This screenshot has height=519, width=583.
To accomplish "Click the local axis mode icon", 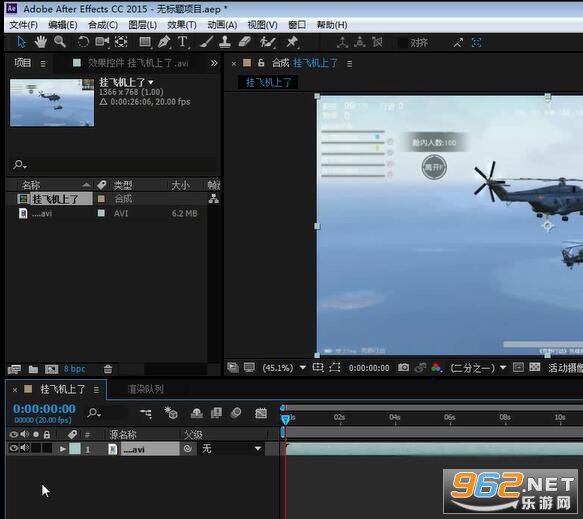I will [x=342, y=42].
